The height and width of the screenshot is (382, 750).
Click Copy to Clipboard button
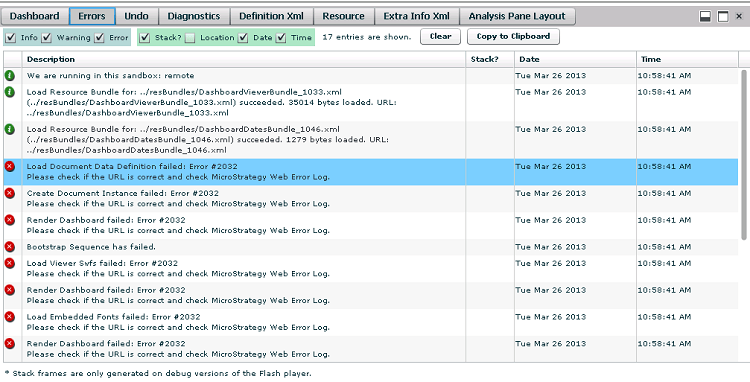(513, 36)
